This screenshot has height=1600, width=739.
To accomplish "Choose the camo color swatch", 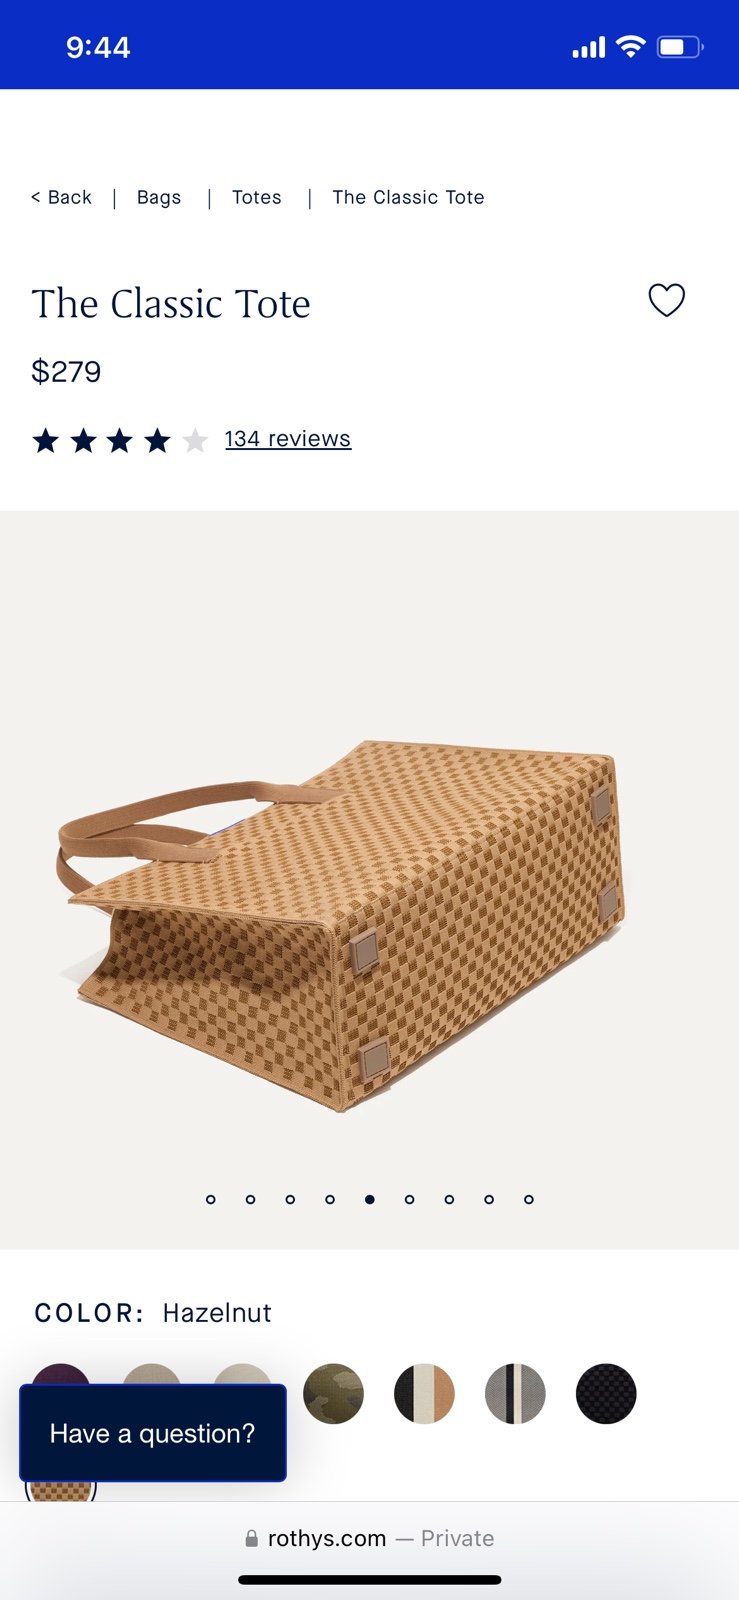I will (x=333, y=1393).
